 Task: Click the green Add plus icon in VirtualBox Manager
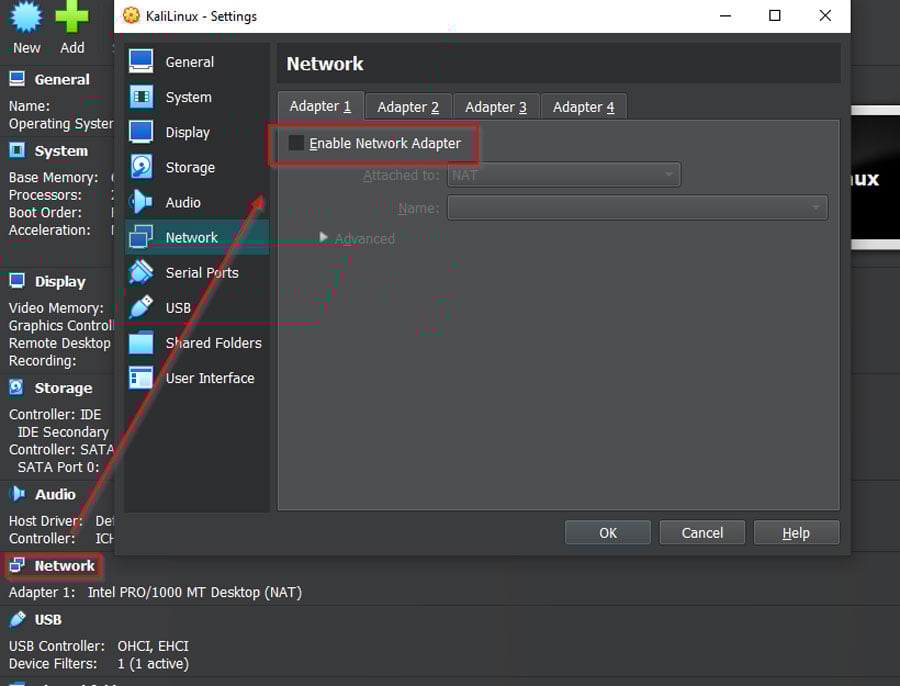click(72, 17)
